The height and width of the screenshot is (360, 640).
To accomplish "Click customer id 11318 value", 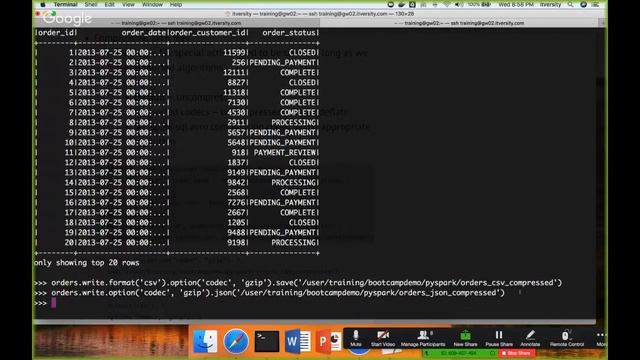I will 234,93.
